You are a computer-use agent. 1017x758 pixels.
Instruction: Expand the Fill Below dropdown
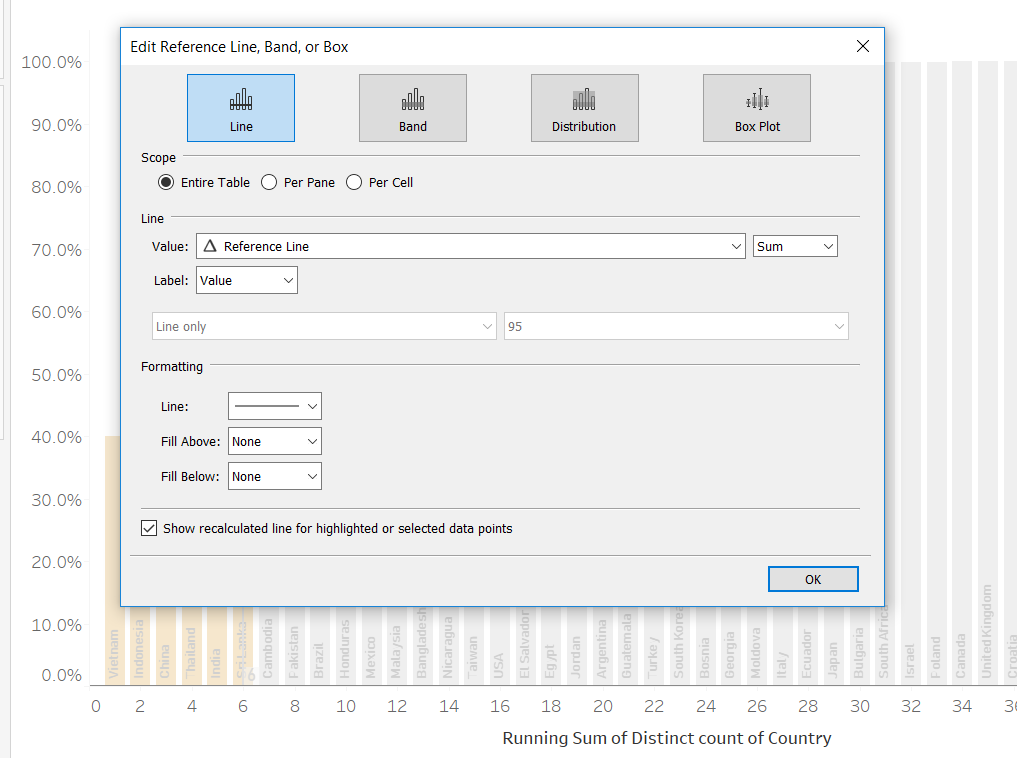pyautogui.click(x=275, y=477)
